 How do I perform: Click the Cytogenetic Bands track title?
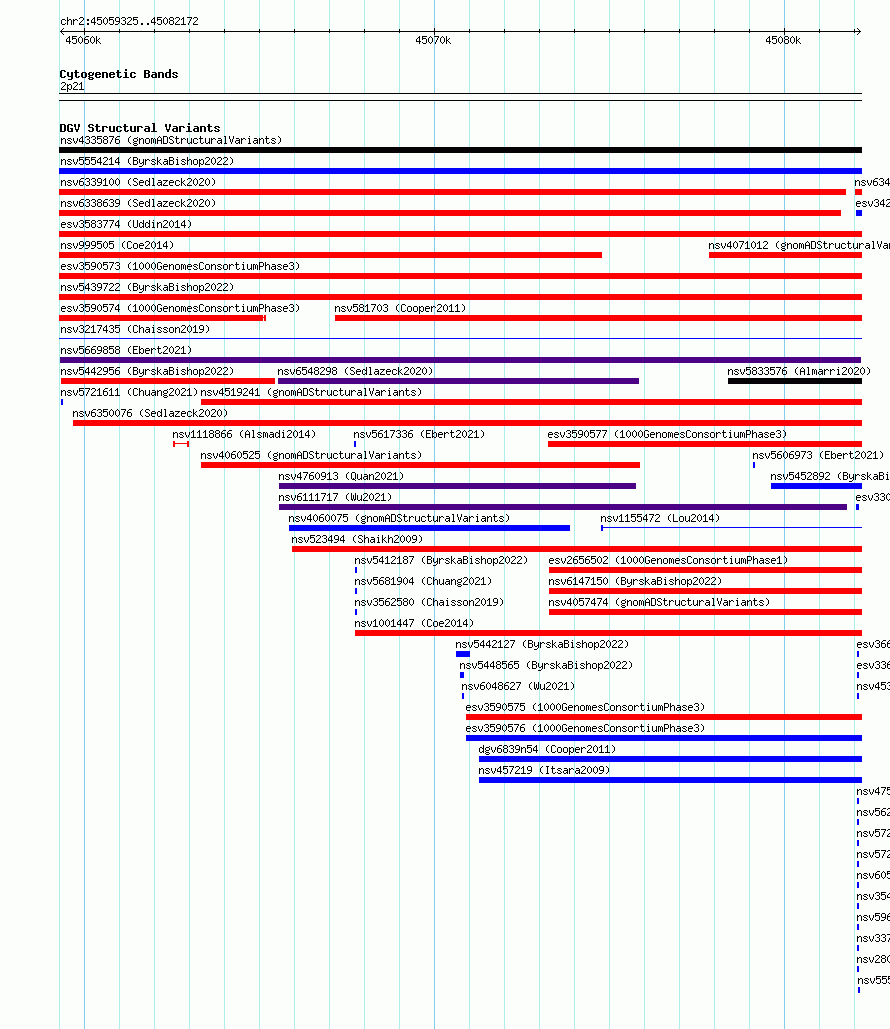pyautogui.click(x=119, y=74)
